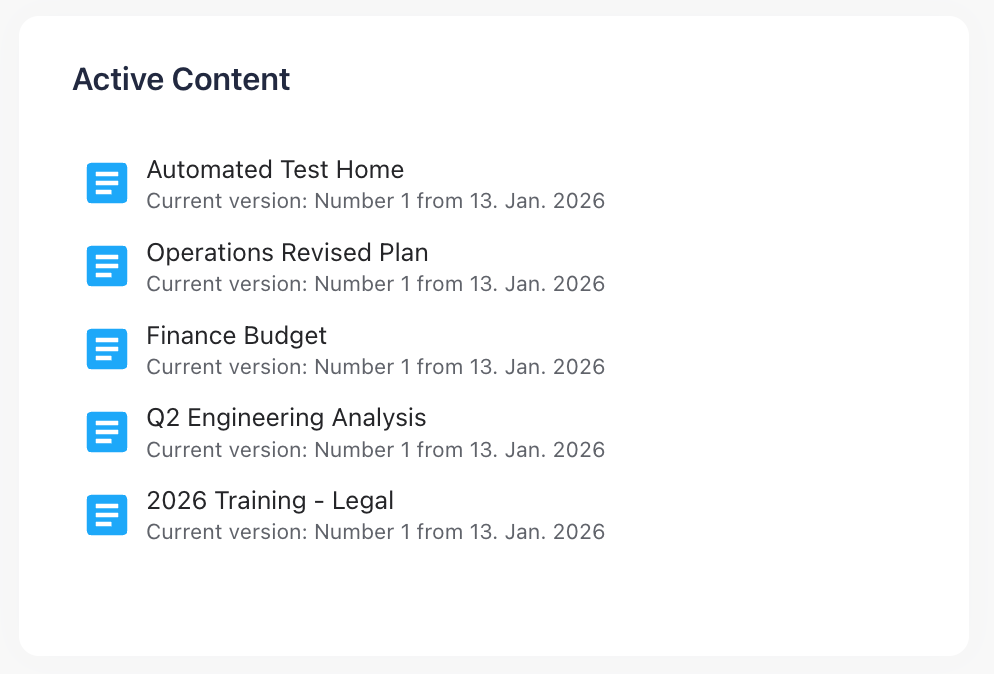The image size is (994, 674).
Task: Click version text under Finance Budget
Action: coord(375,367)
